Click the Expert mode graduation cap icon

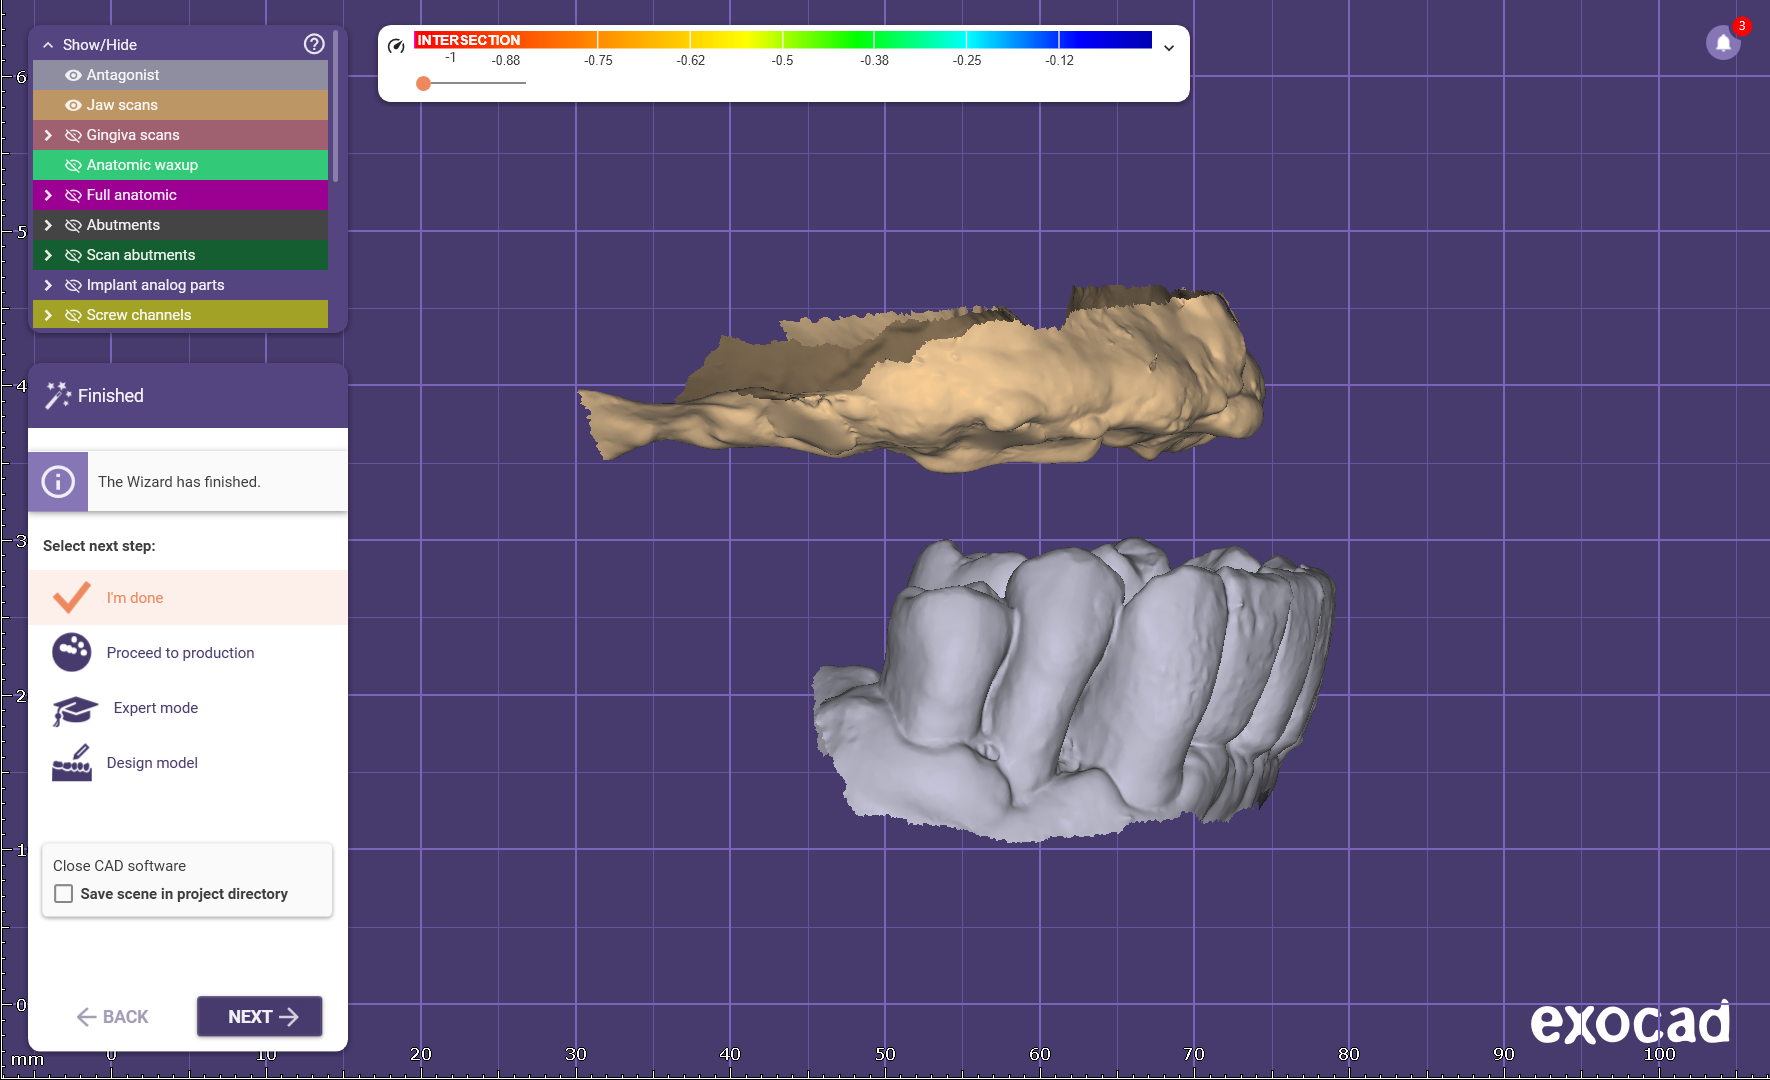(74, 709)
